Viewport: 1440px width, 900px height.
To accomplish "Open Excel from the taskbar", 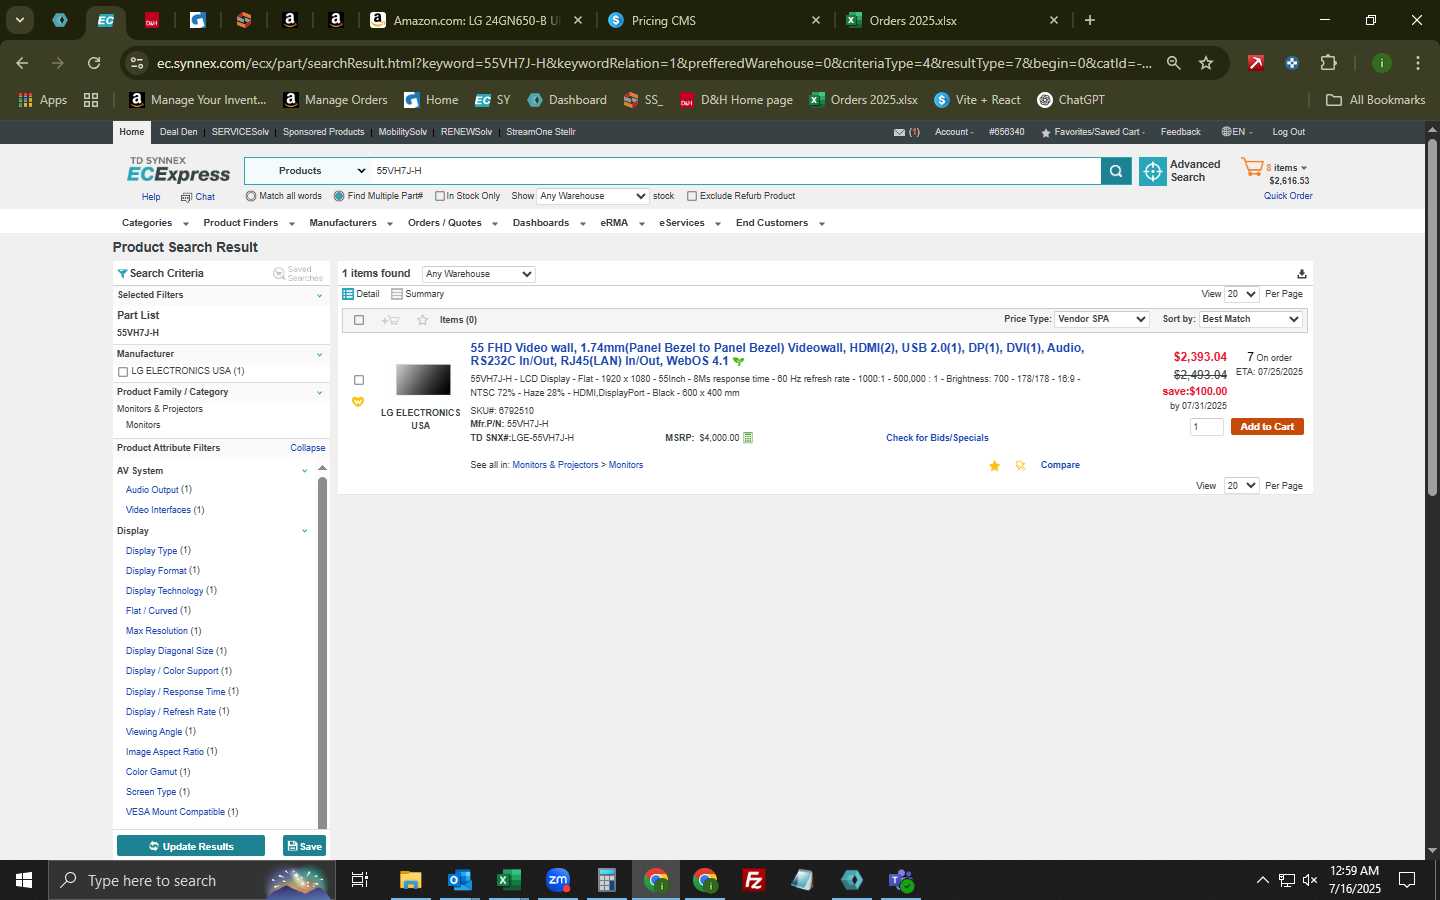I will (508, 880).
